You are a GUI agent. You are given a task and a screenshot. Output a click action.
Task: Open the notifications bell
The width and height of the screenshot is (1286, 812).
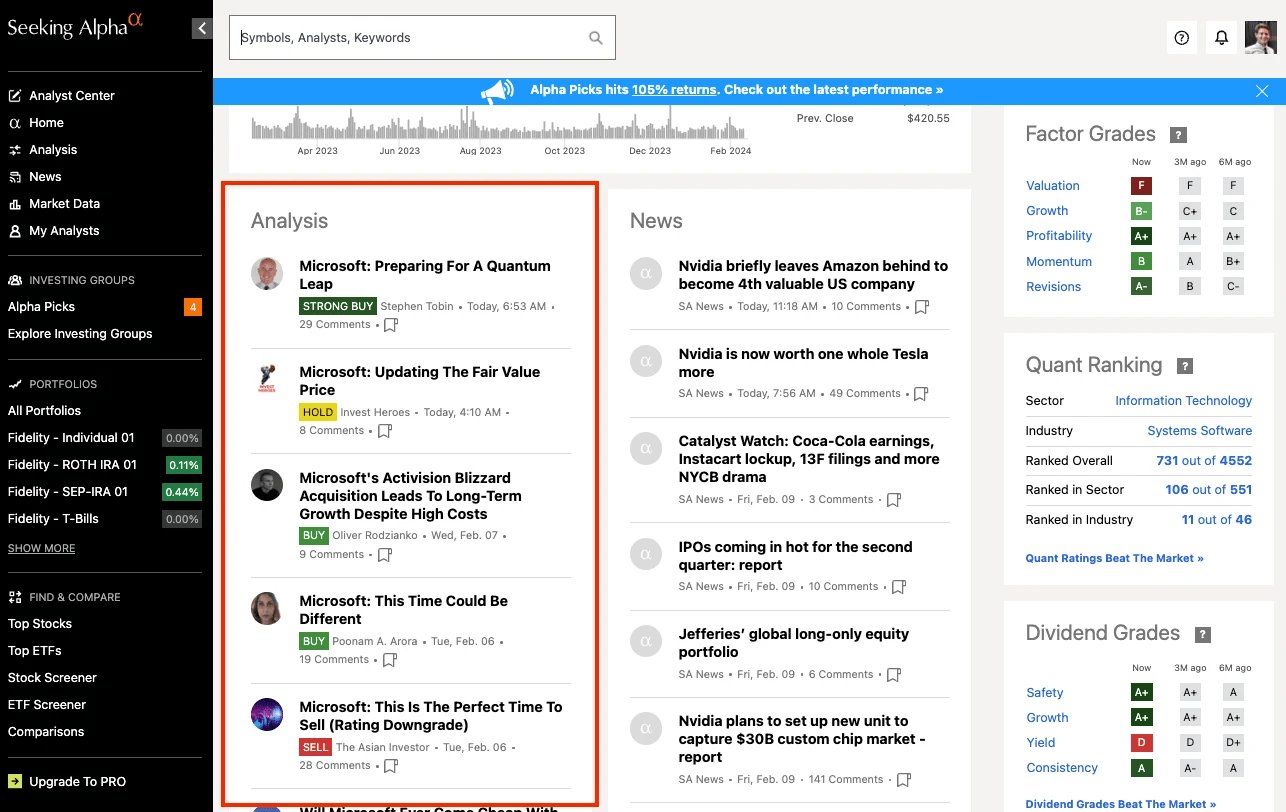[x=1221, y=38]
